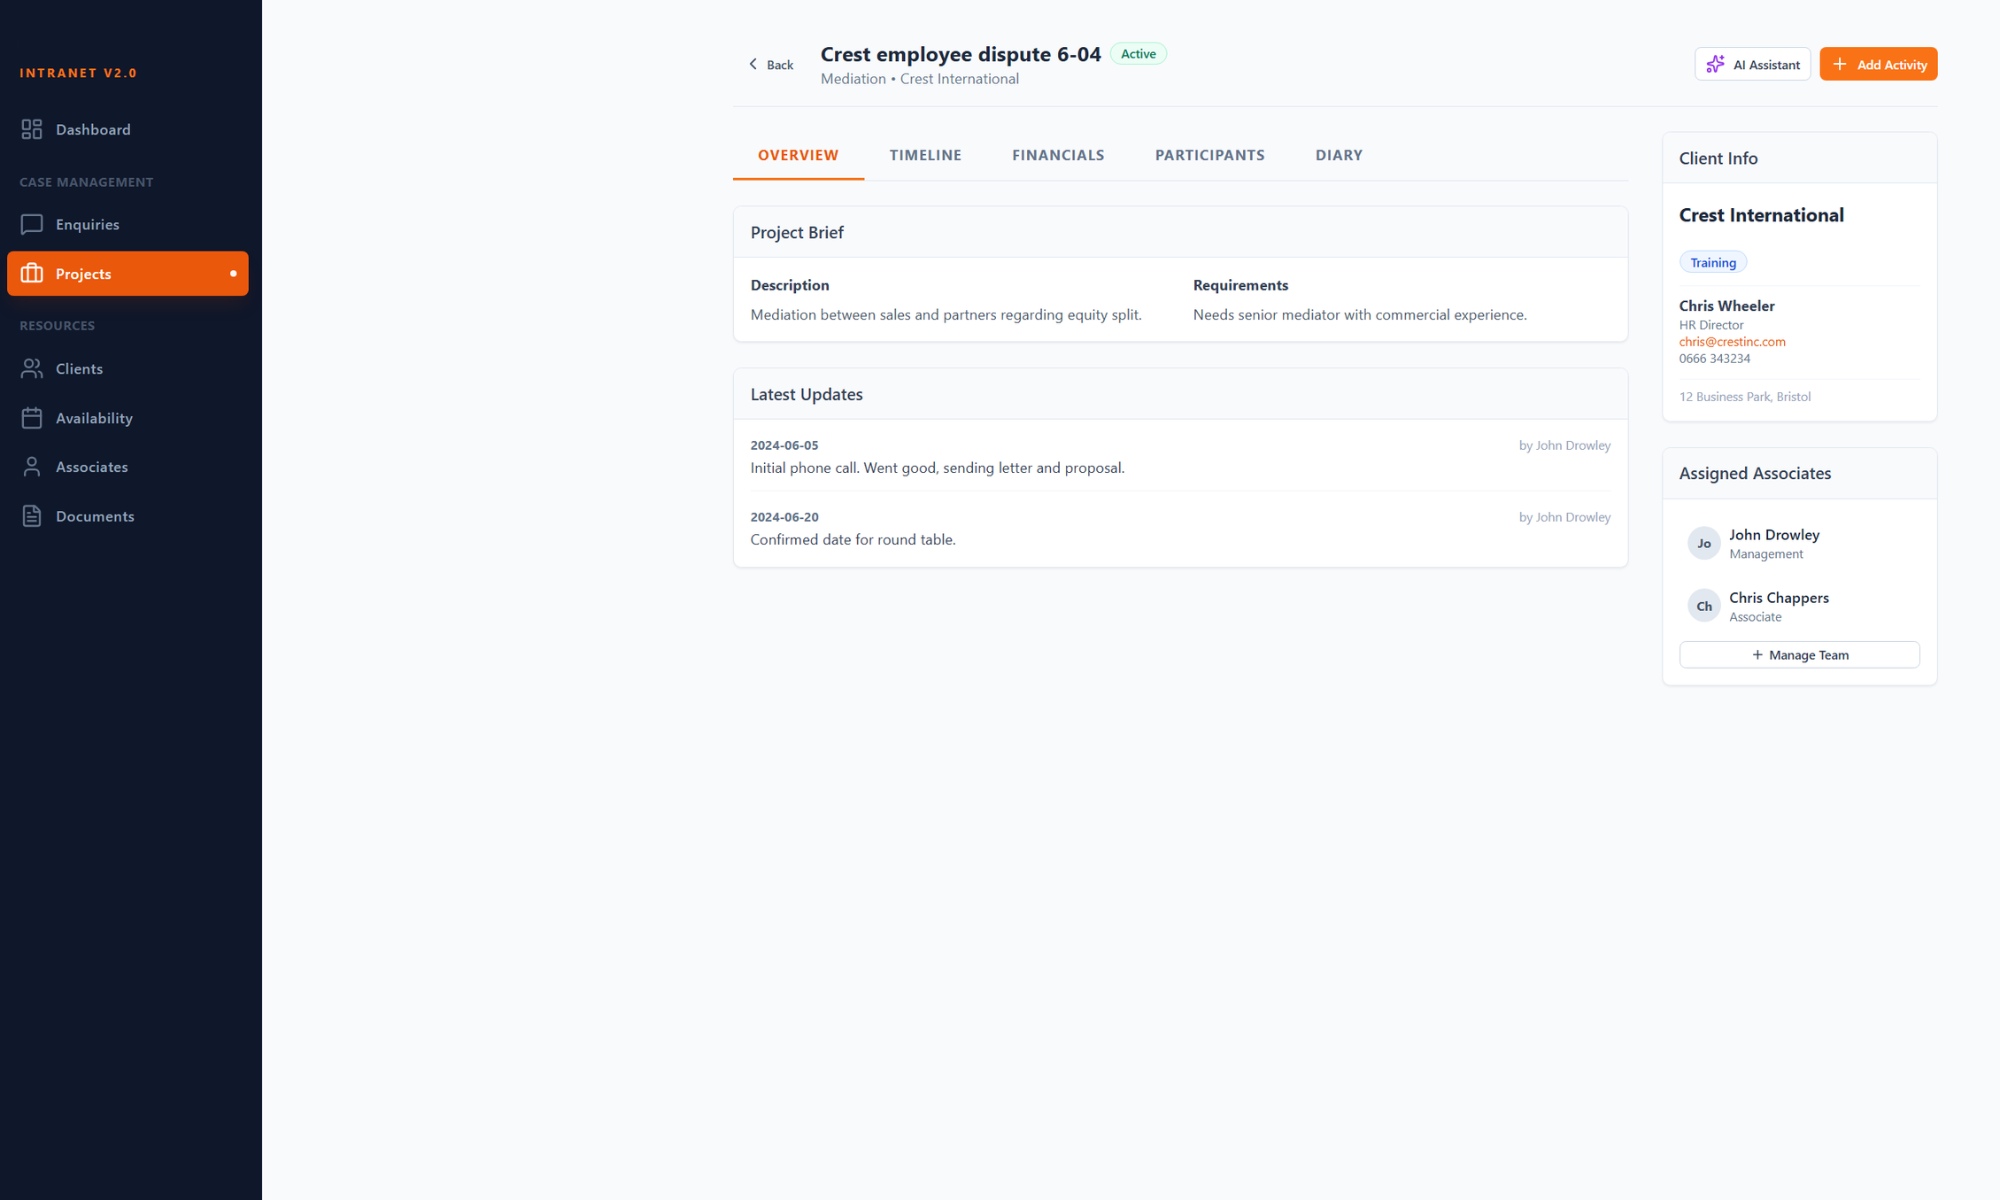The width and height of the screenshot is (2000, 1200).
Task: Select the Participants tab
Action: click(1209, 155)
